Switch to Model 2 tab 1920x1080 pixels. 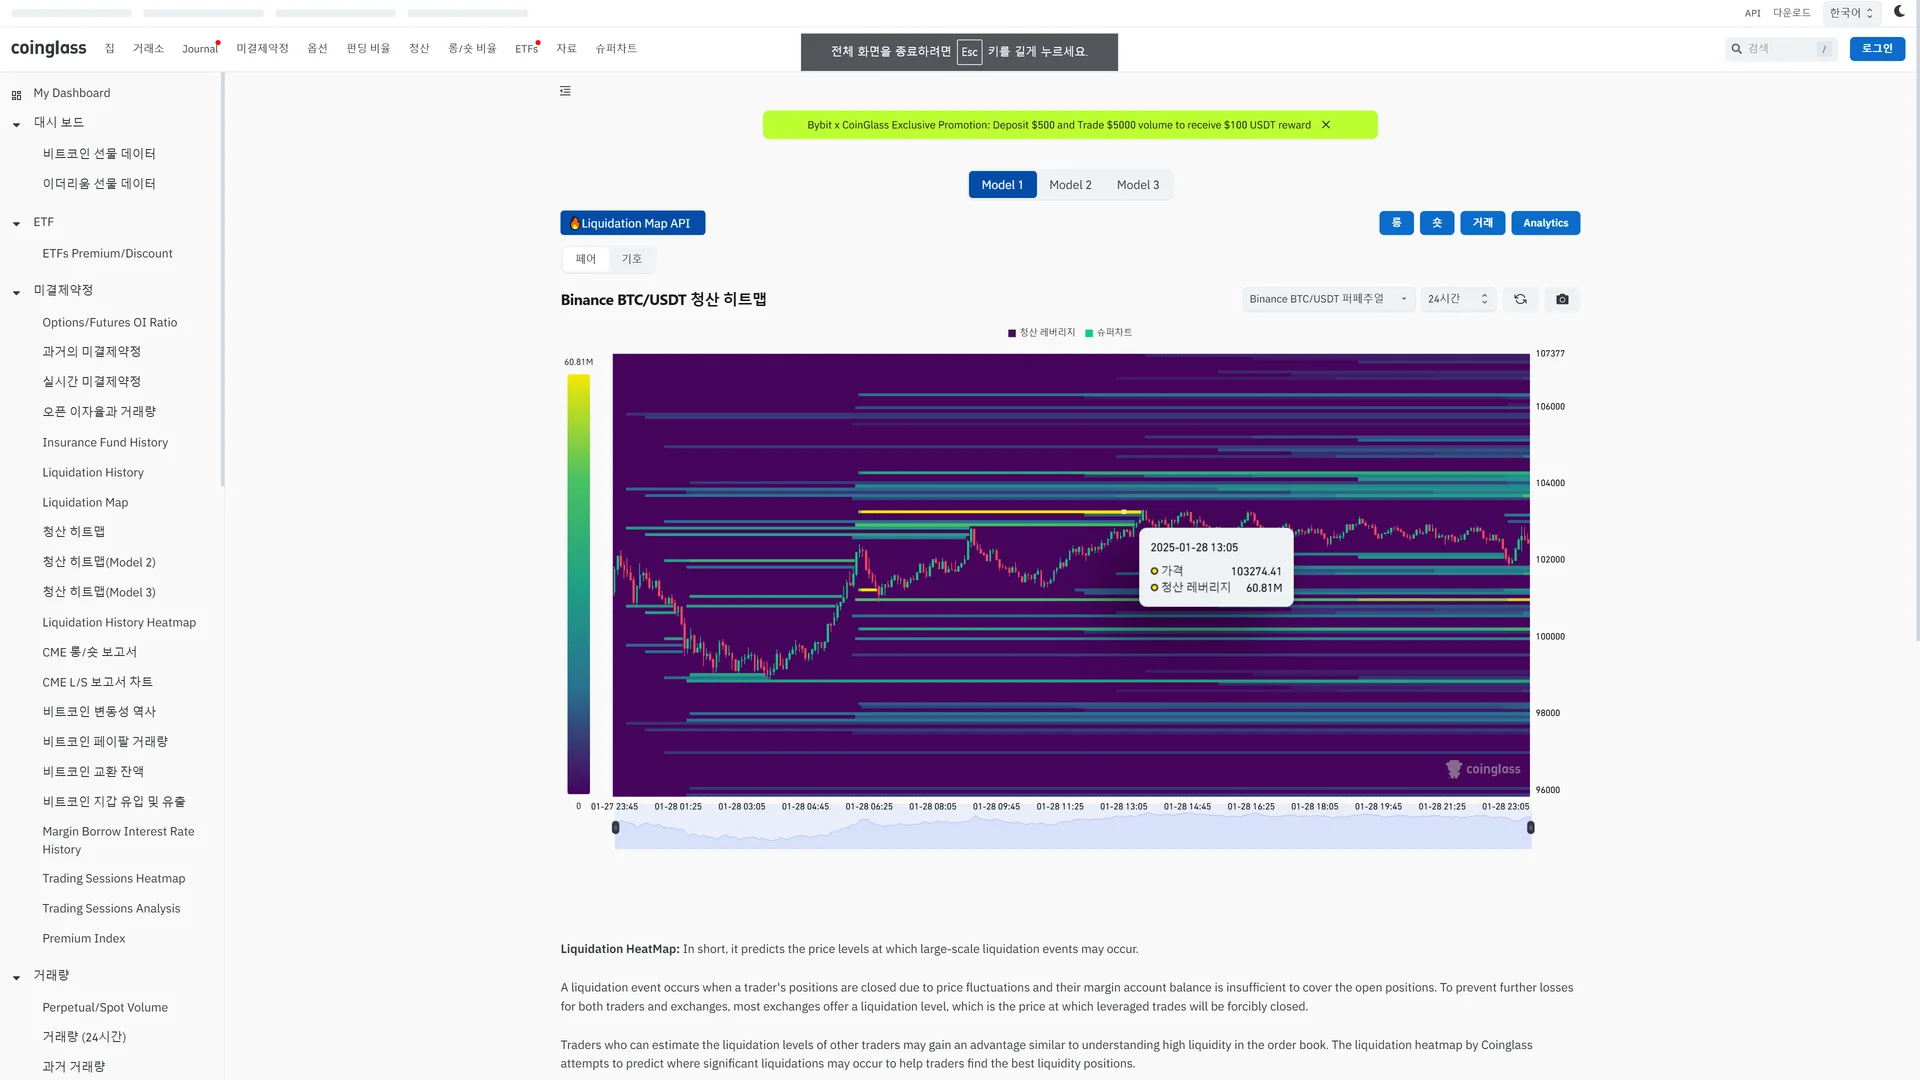tap(1069, 185)
